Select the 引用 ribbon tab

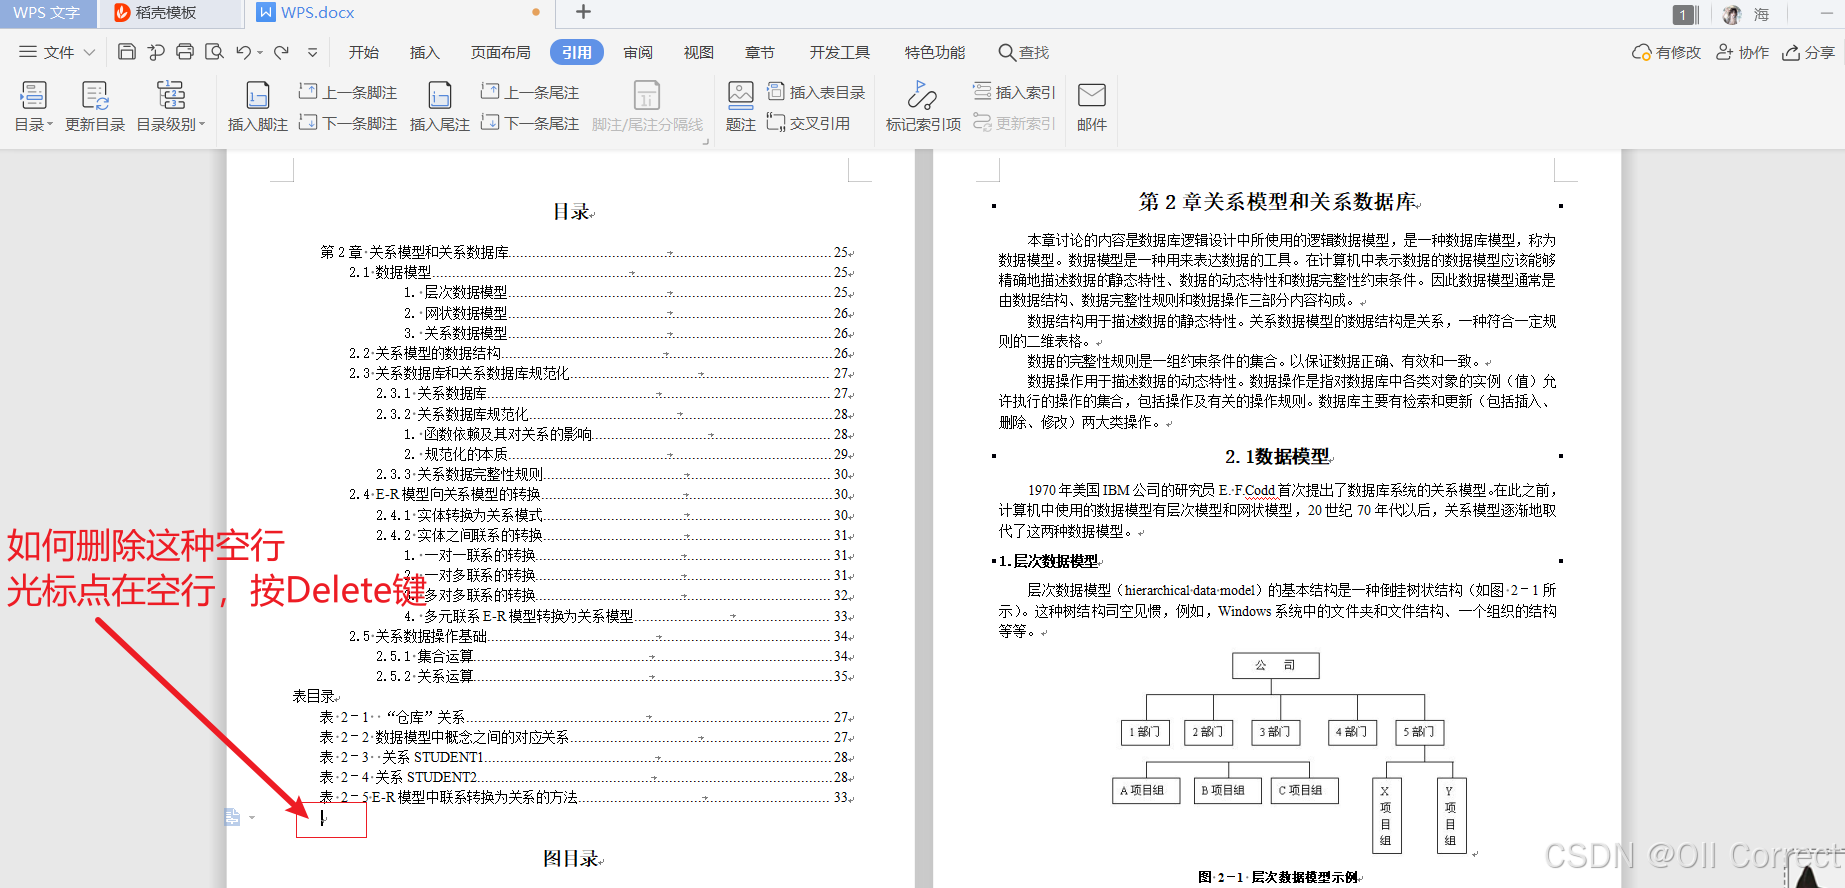point(577,52)
